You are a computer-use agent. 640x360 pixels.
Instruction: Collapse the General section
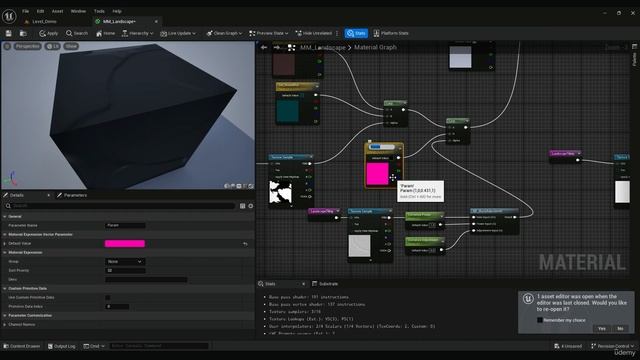click(x=4, y=217)
